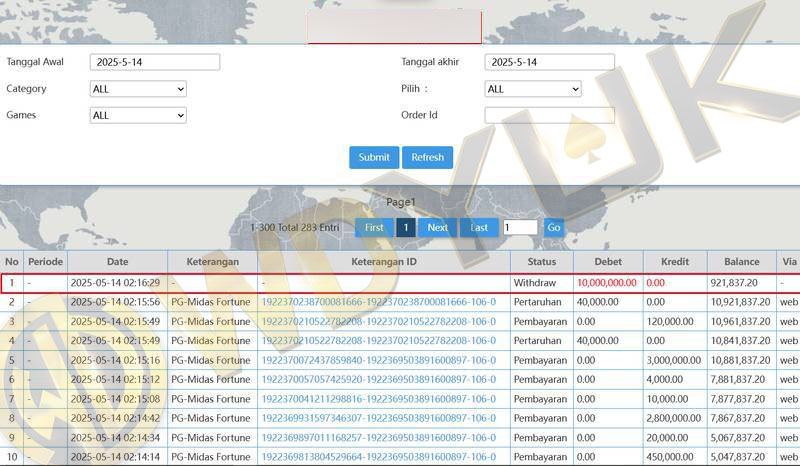Open the Pilih dropdown
Viewport: 800px width, 466px height.
coord(533,89)
